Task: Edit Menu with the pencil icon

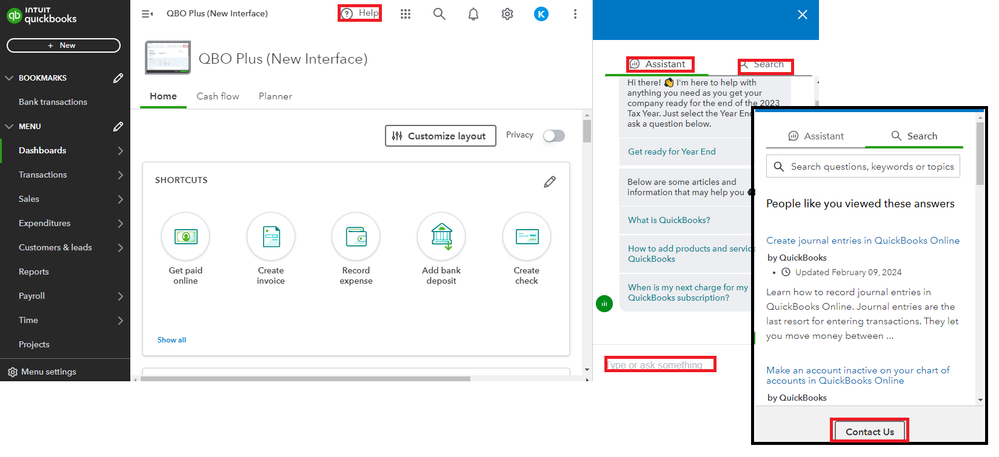Action: (x=118, y=126)
